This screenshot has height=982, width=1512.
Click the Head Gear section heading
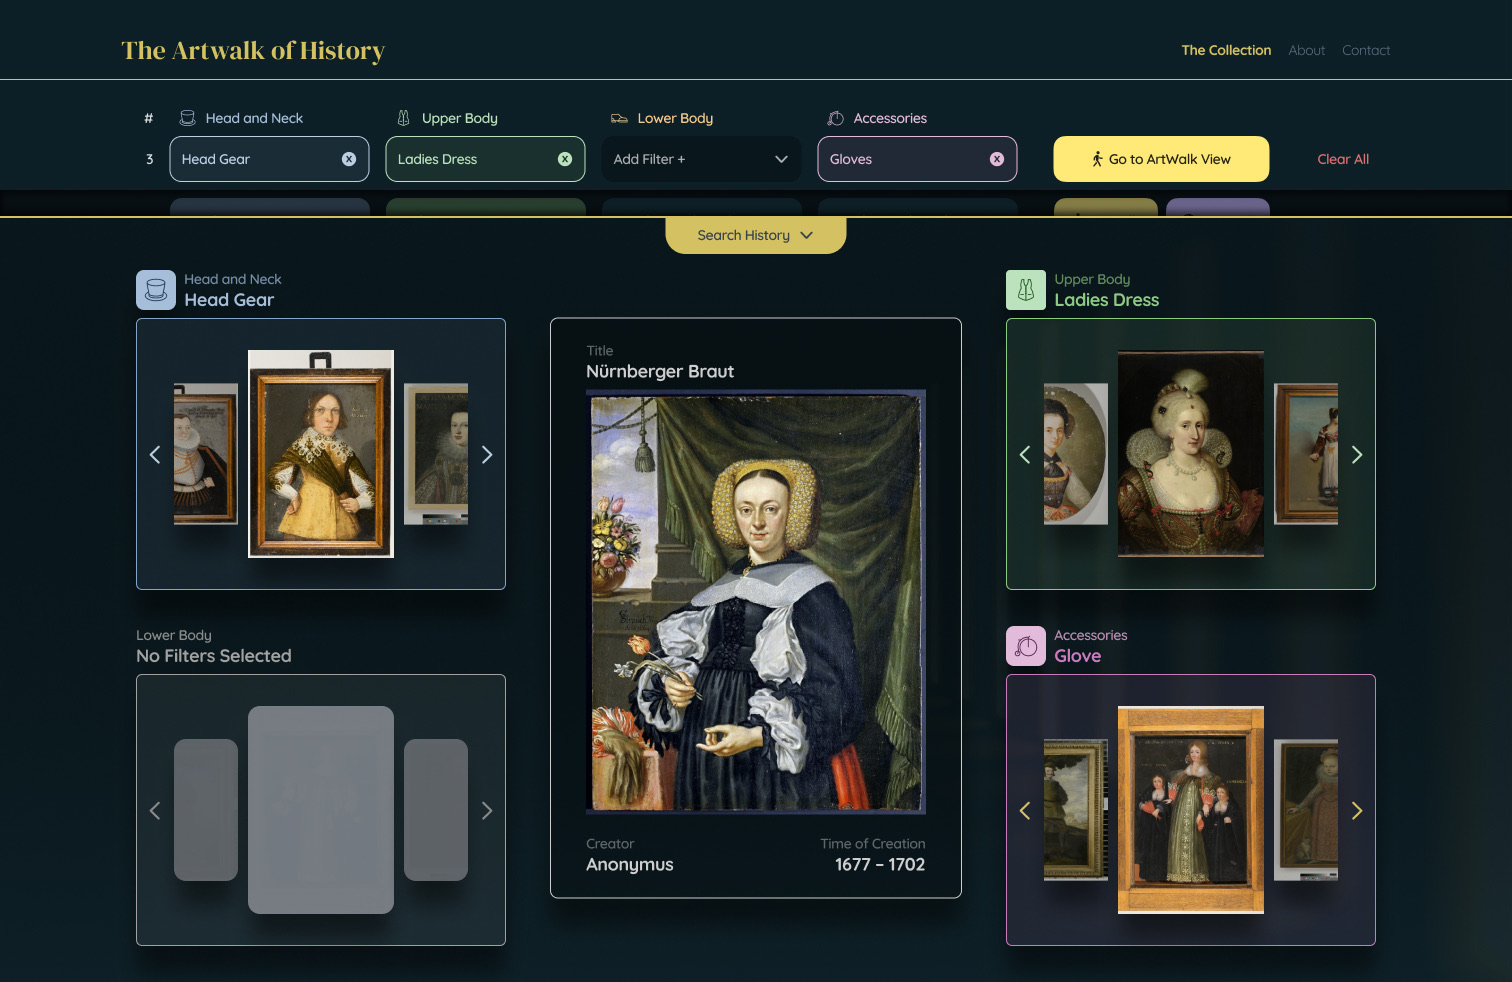point(229,300)
